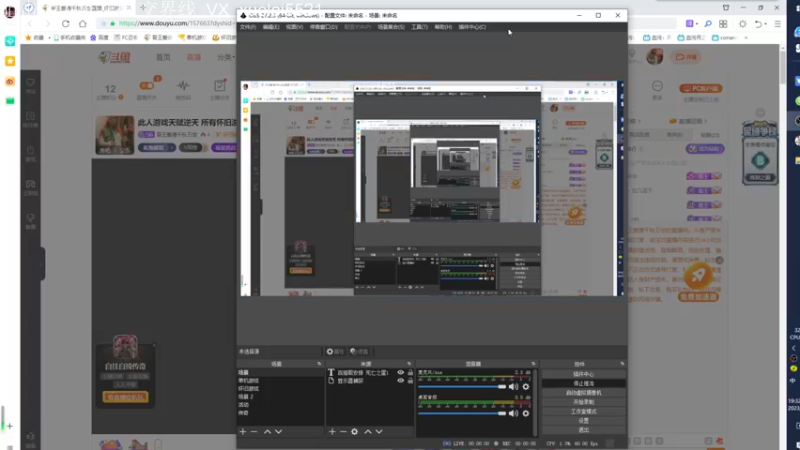
Task: Open the Docks (停靠窗口) menu in OBS
Action: point(323,27)
